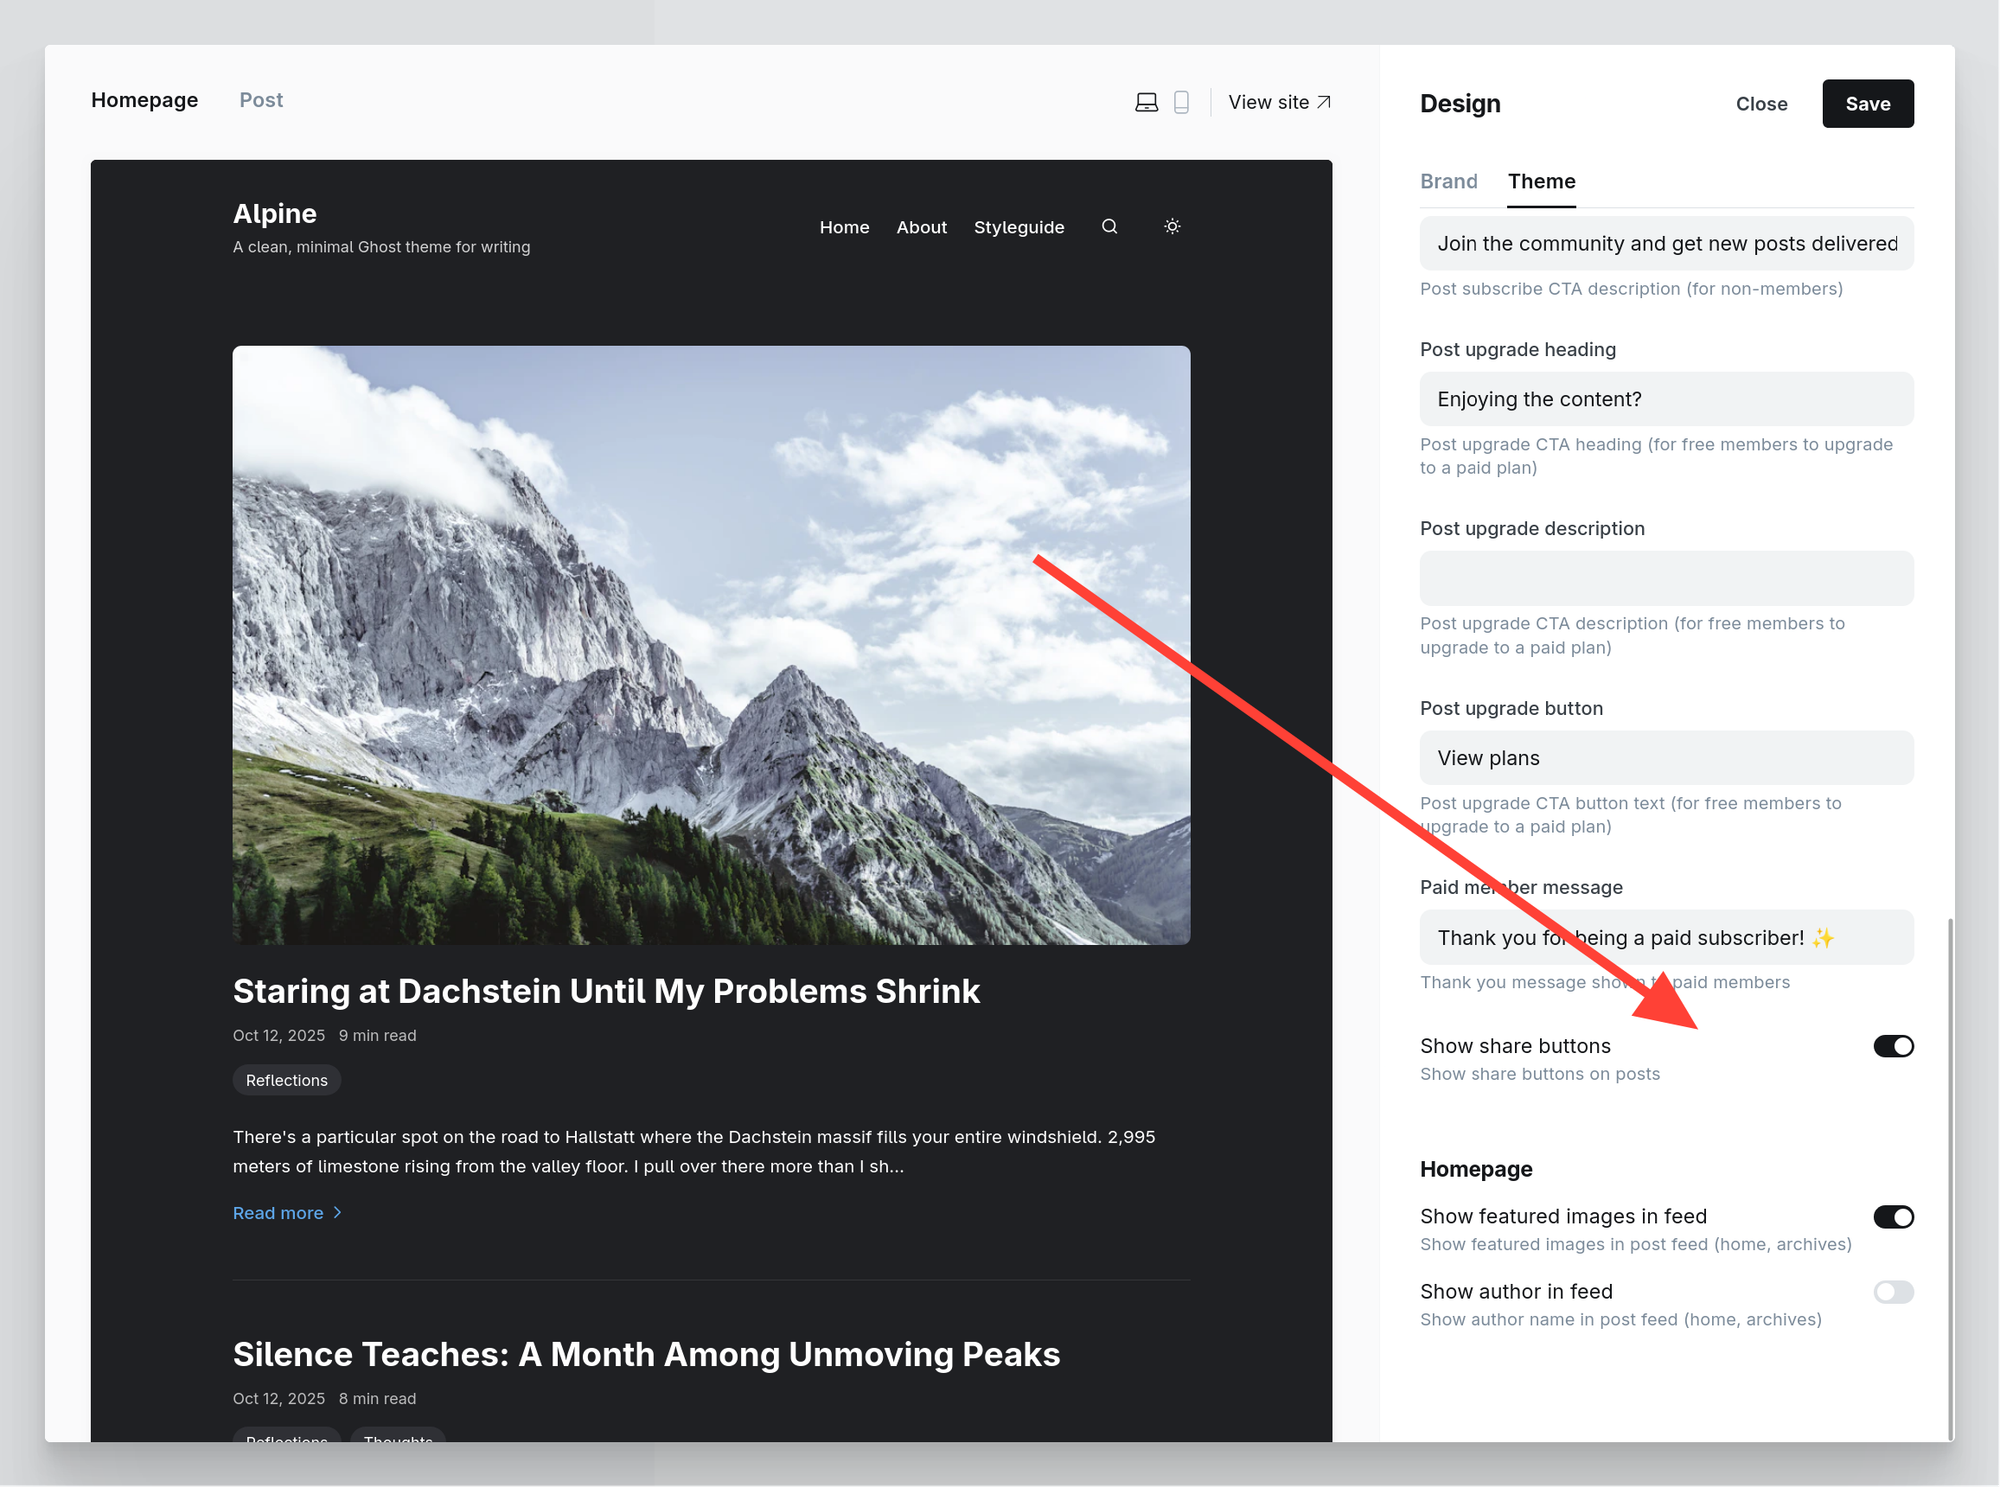Click the search icon in site header
2000x1487 pixels.
tap(1109, 227)
